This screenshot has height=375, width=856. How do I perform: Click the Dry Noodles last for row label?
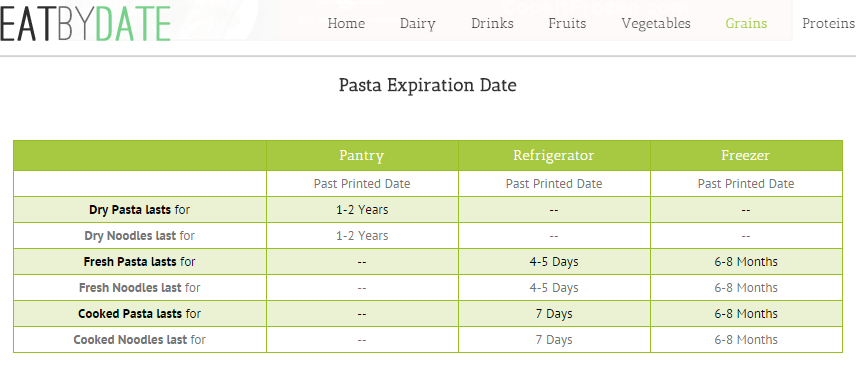coord(140,236)
